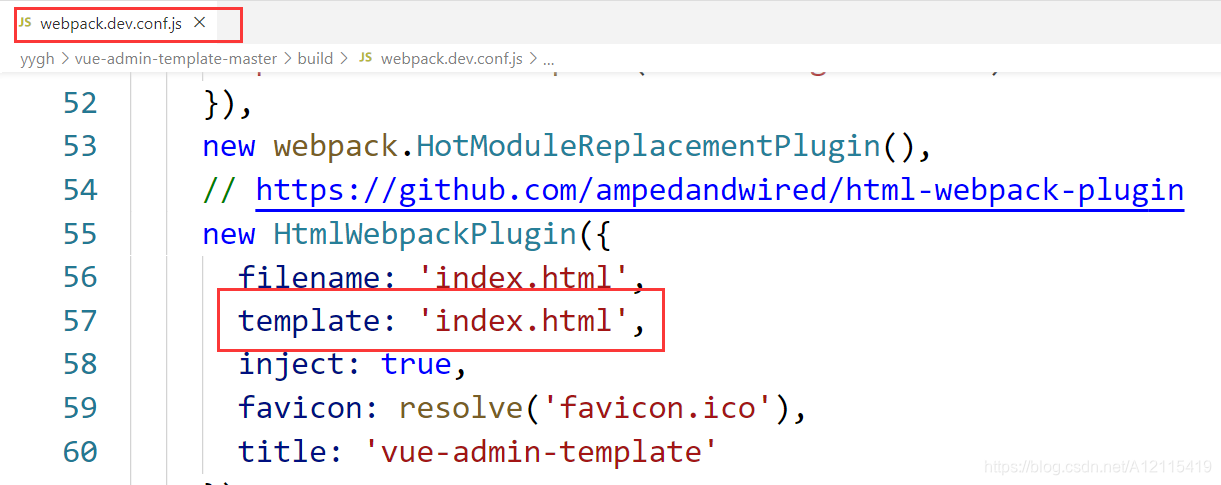Click the title property key

click(x=282, y=451)
